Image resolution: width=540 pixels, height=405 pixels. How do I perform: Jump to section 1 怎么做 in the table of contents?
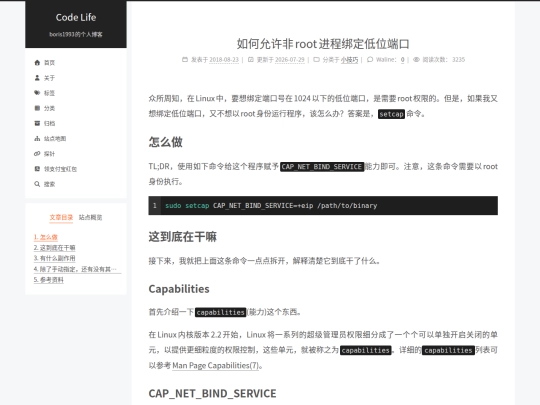coord(45,237)
